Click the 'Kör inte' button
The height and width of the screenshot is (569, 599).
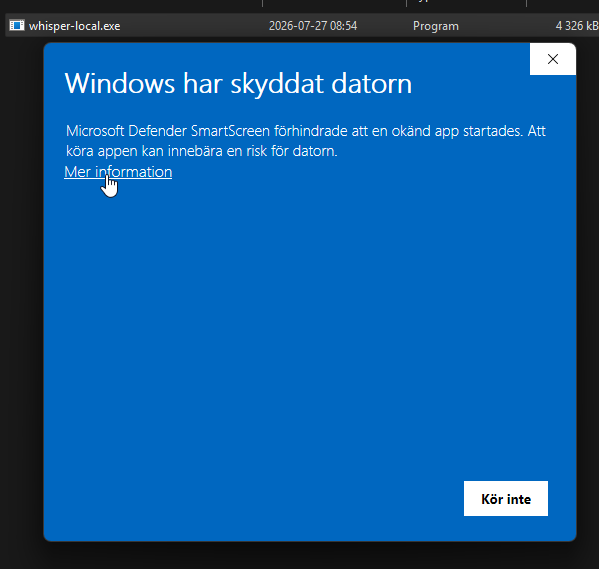506,499
